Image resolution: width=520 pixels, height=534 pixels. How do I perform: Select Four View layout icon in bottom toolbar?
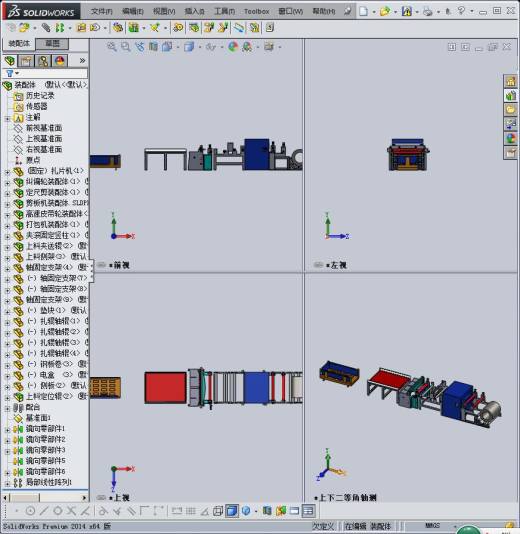[308, 511]
